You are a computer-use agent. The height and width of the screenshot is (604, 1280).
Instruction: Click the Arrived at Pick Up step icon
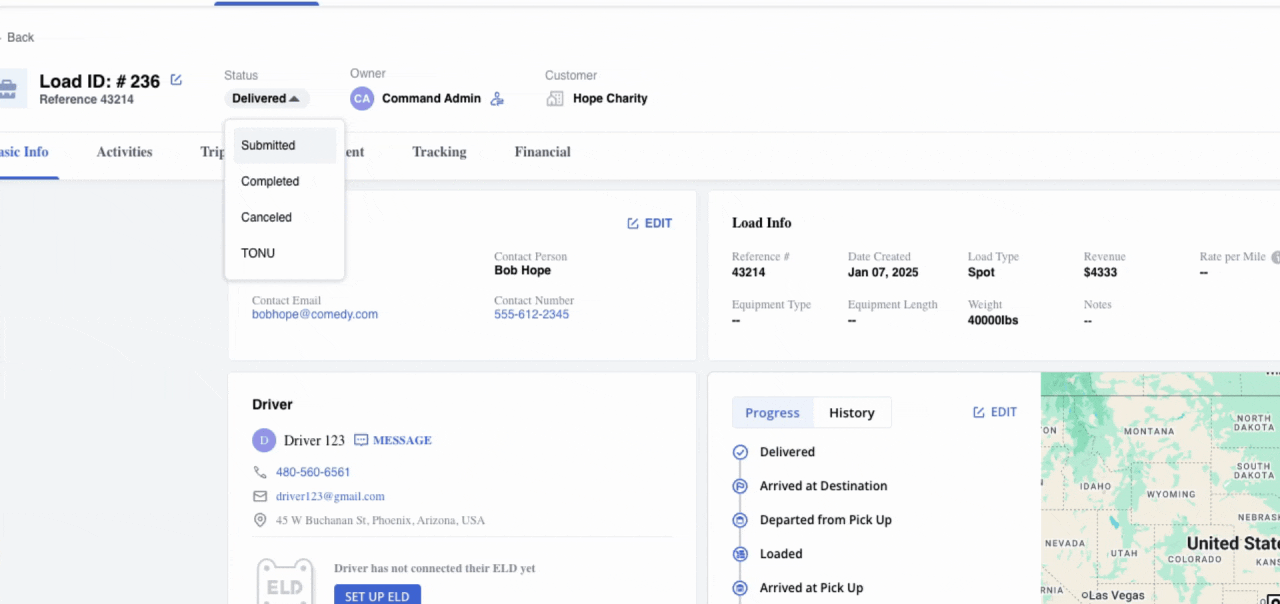(740, 588)
